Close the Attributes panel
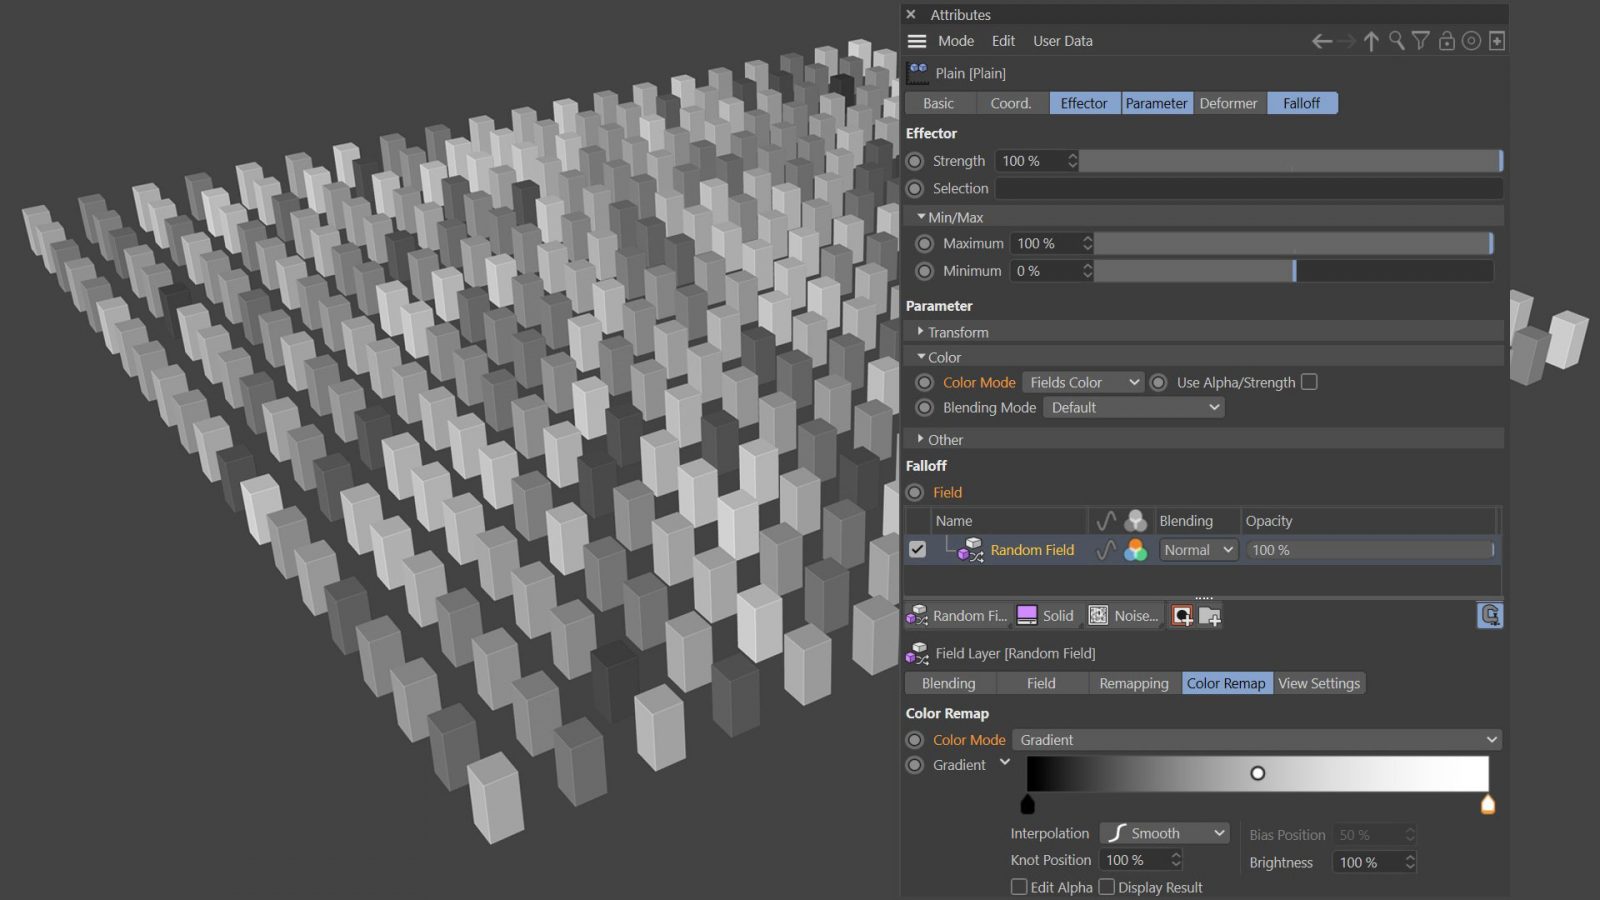1600x900 pixels. pyautogui.click(x=911, y=14)
